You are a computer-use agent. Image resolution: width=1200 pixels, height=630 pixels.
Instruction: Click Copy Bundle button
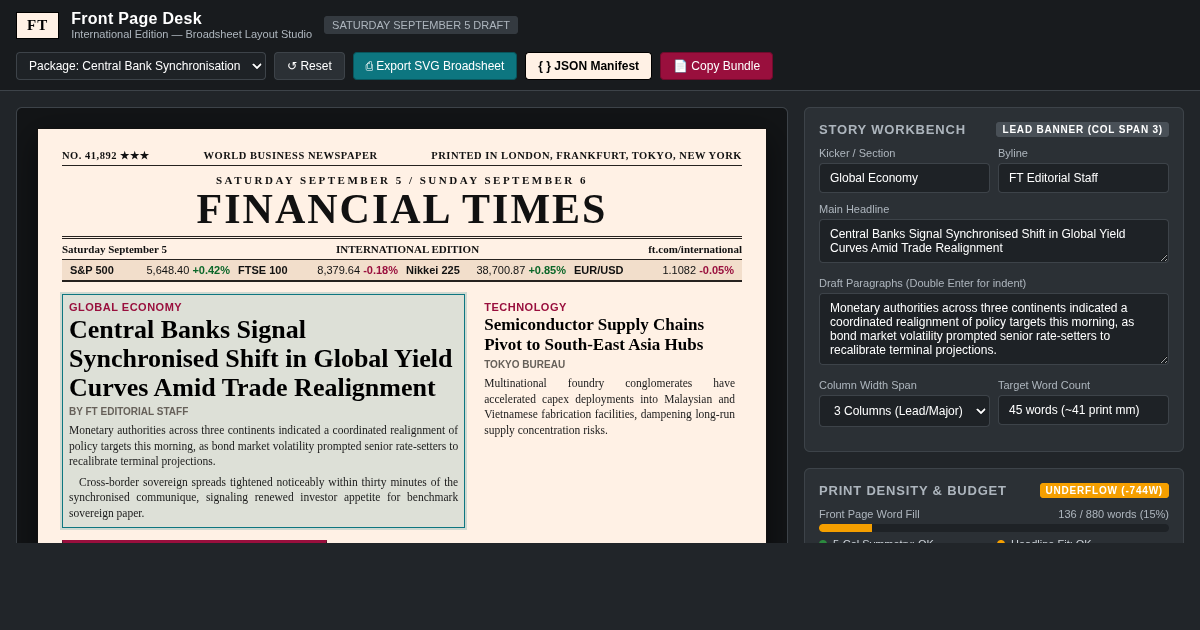[716, 66]
